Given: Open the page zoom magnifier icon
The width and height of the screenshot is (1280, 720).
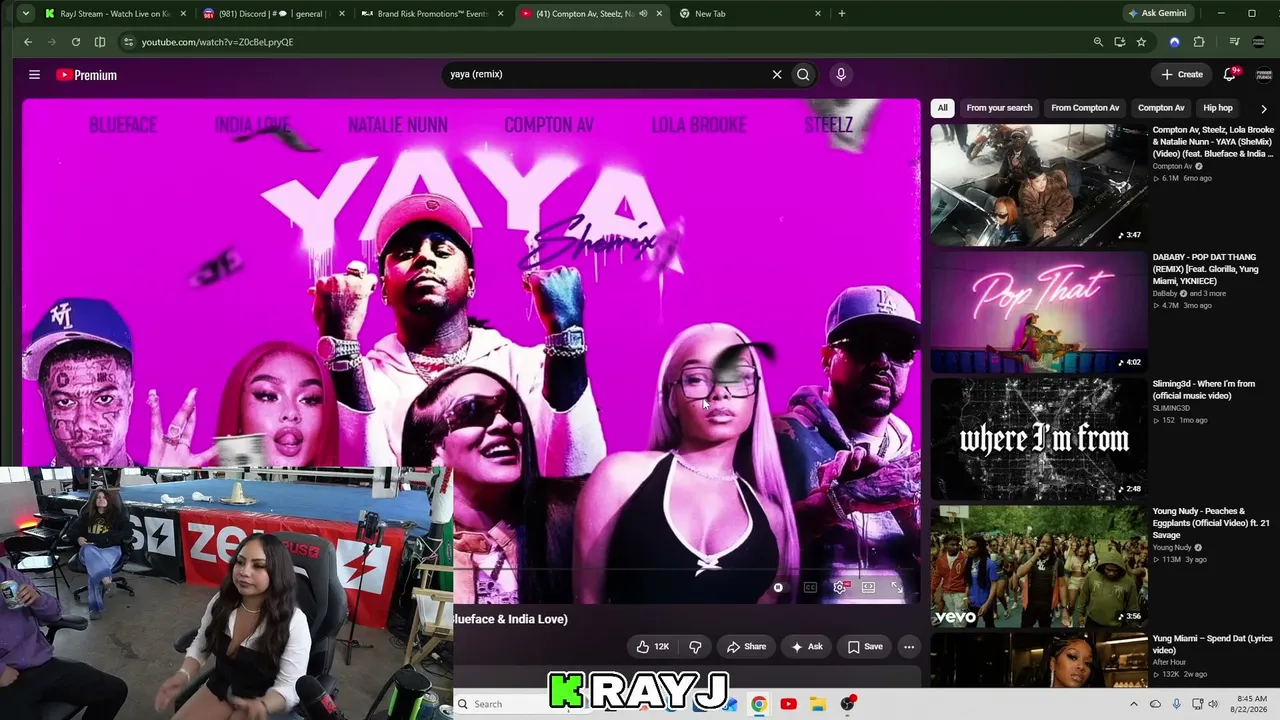Looking at the screenshot, I should click(x=1098, y=42).
